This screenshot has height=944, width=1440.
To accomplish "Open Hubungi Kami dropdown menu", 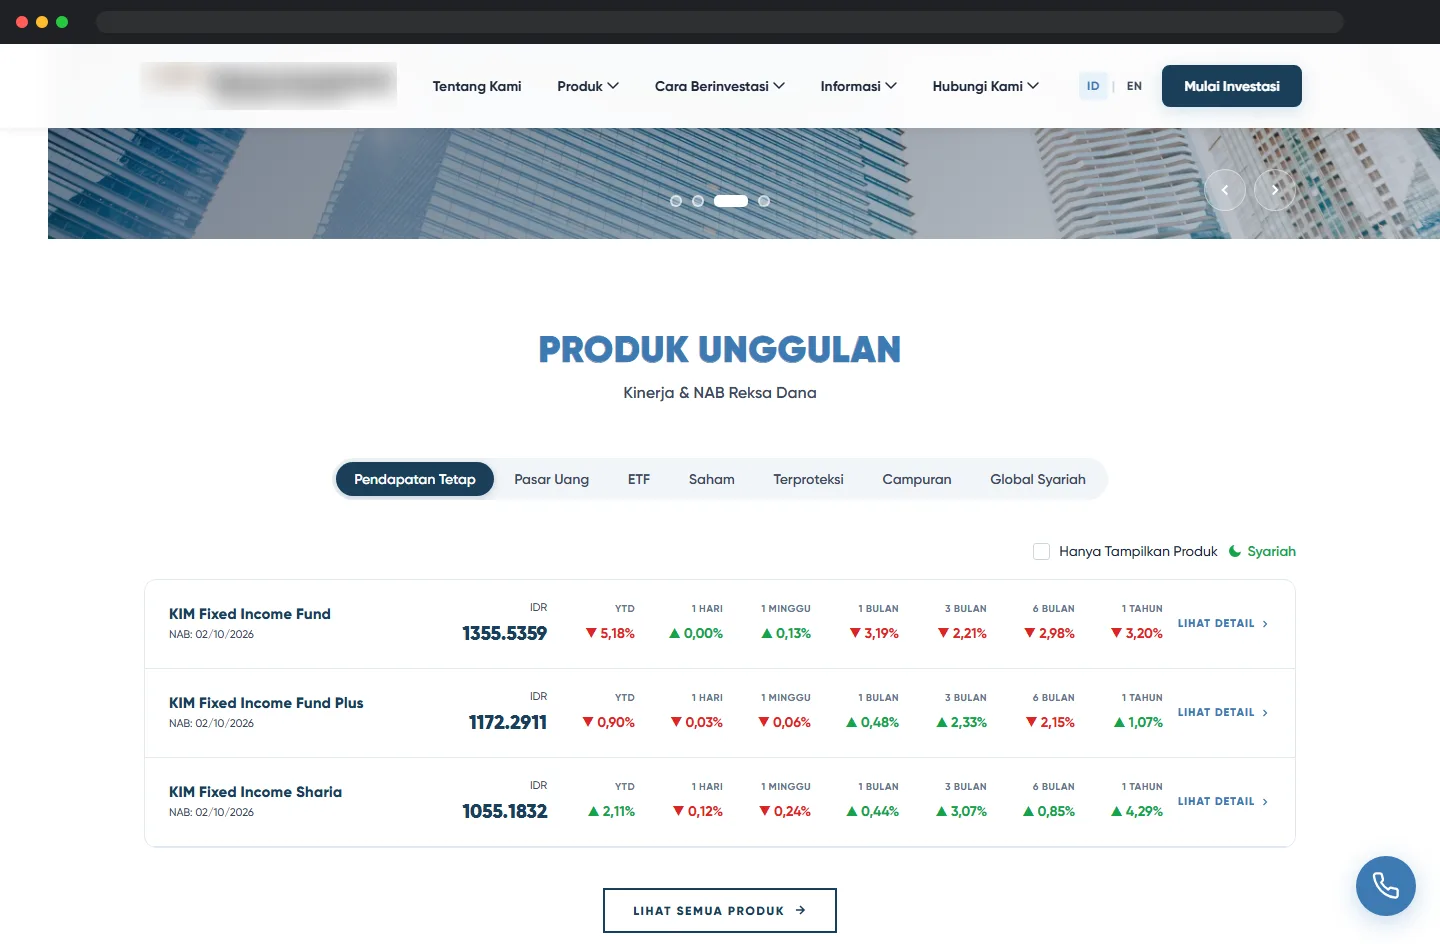I will (985, 86).
